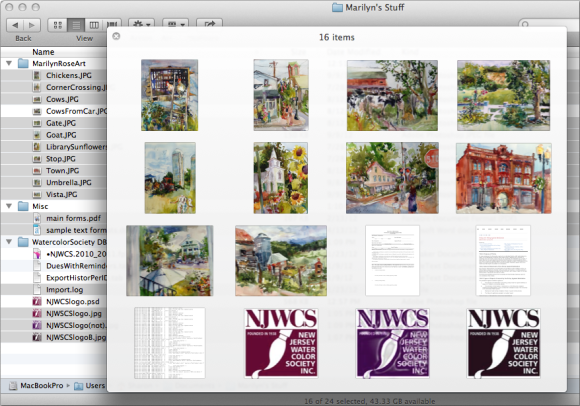
Task: Collapse the WatercolorSociety DB folder
Action: [9, 242]
